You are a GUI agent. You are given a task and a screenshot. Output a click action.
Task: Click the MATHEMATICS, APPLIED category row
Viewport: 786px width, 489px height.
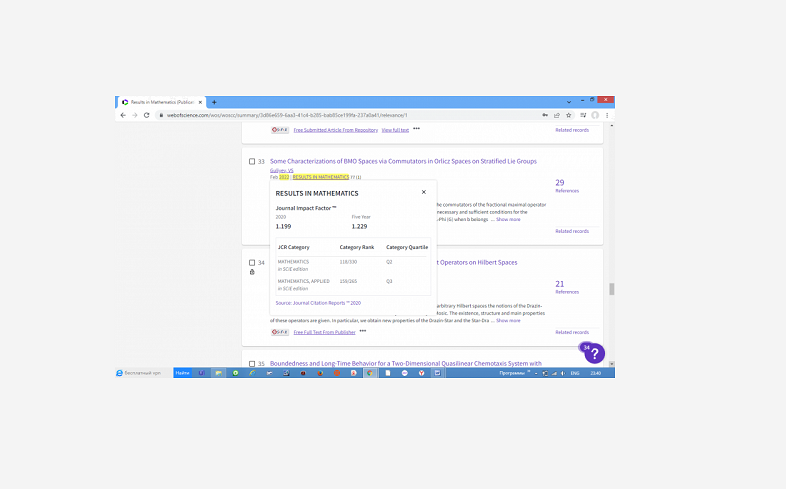pos(353,285)
